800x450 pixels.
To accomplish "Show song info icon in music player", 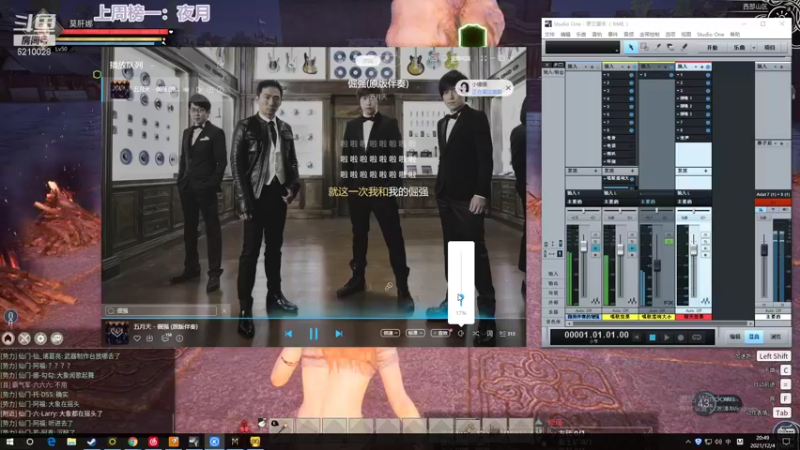I will (x=180, y=338).
